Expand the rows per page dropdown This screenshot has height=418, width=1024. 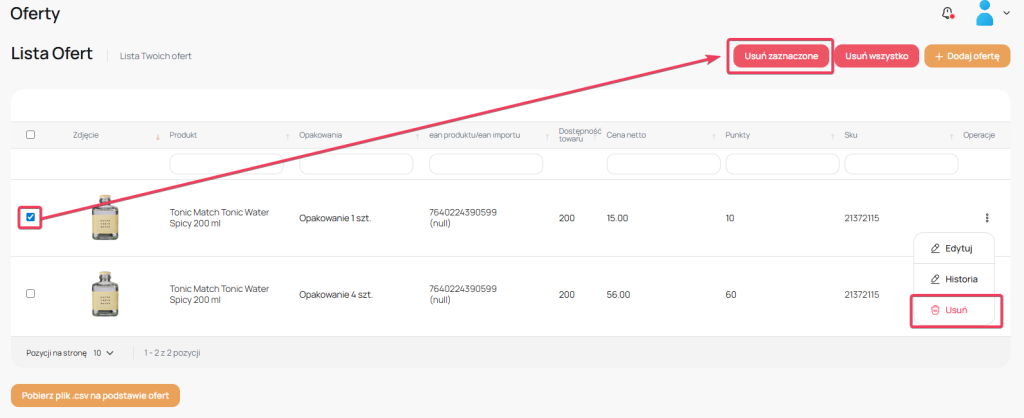(103, 353)
